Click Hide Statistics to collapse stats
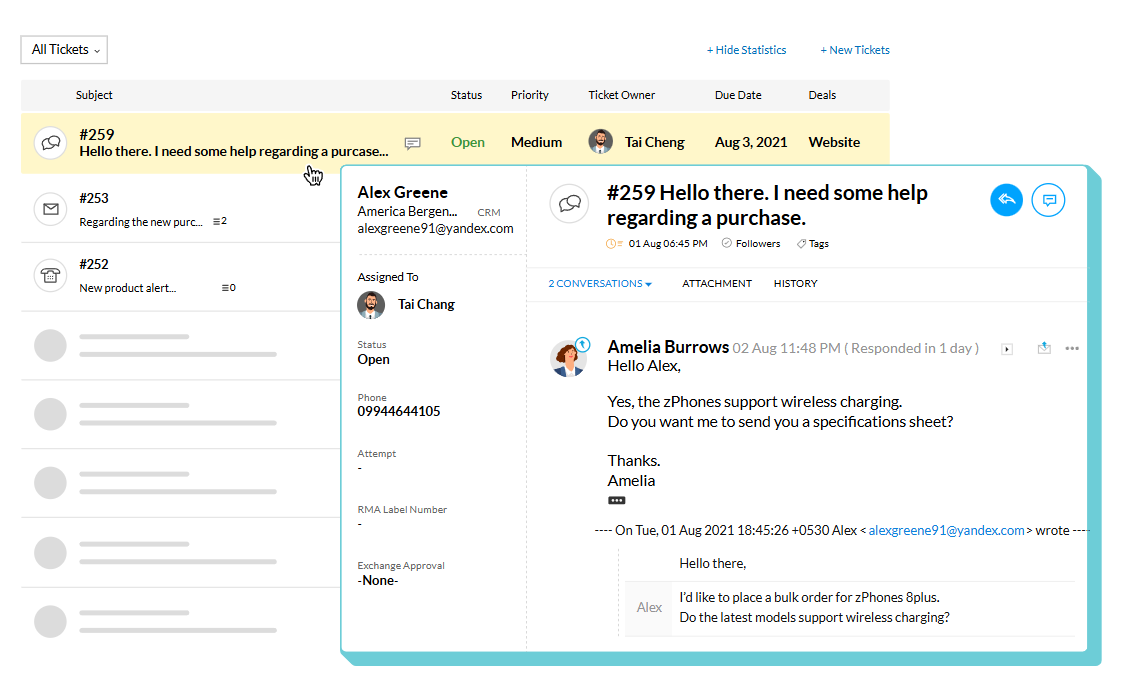Screen dimensions: 1125x689 coord(746,49)
